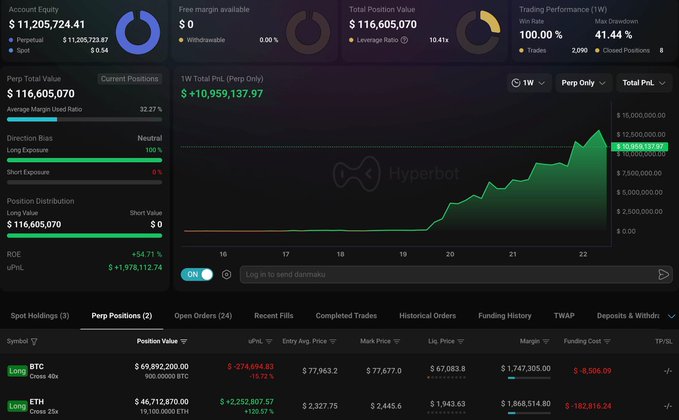Click the danmaku settings gear icon
This screenshot has height=420, width=679.
tap(226, 275)
